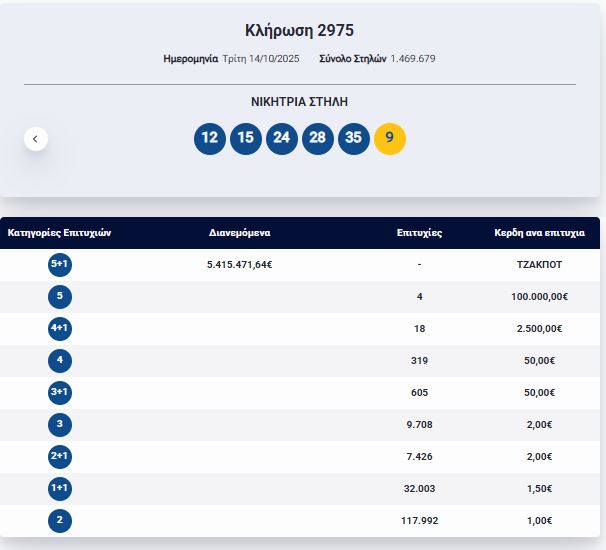606x550 pixels.
Task: Click the Κλήρωση 2975 title
Action: [x=299, y=30]
